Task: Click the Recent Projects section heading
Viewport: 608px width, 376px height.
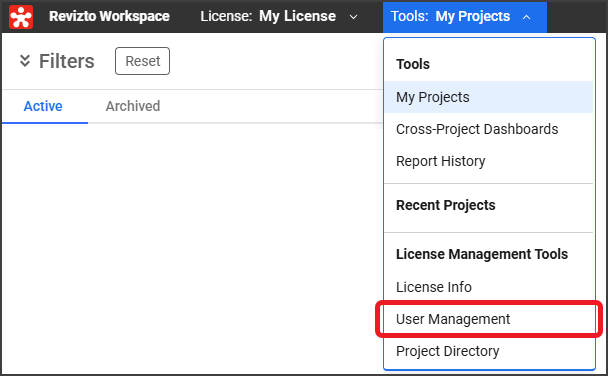Action: coord(446,205)
